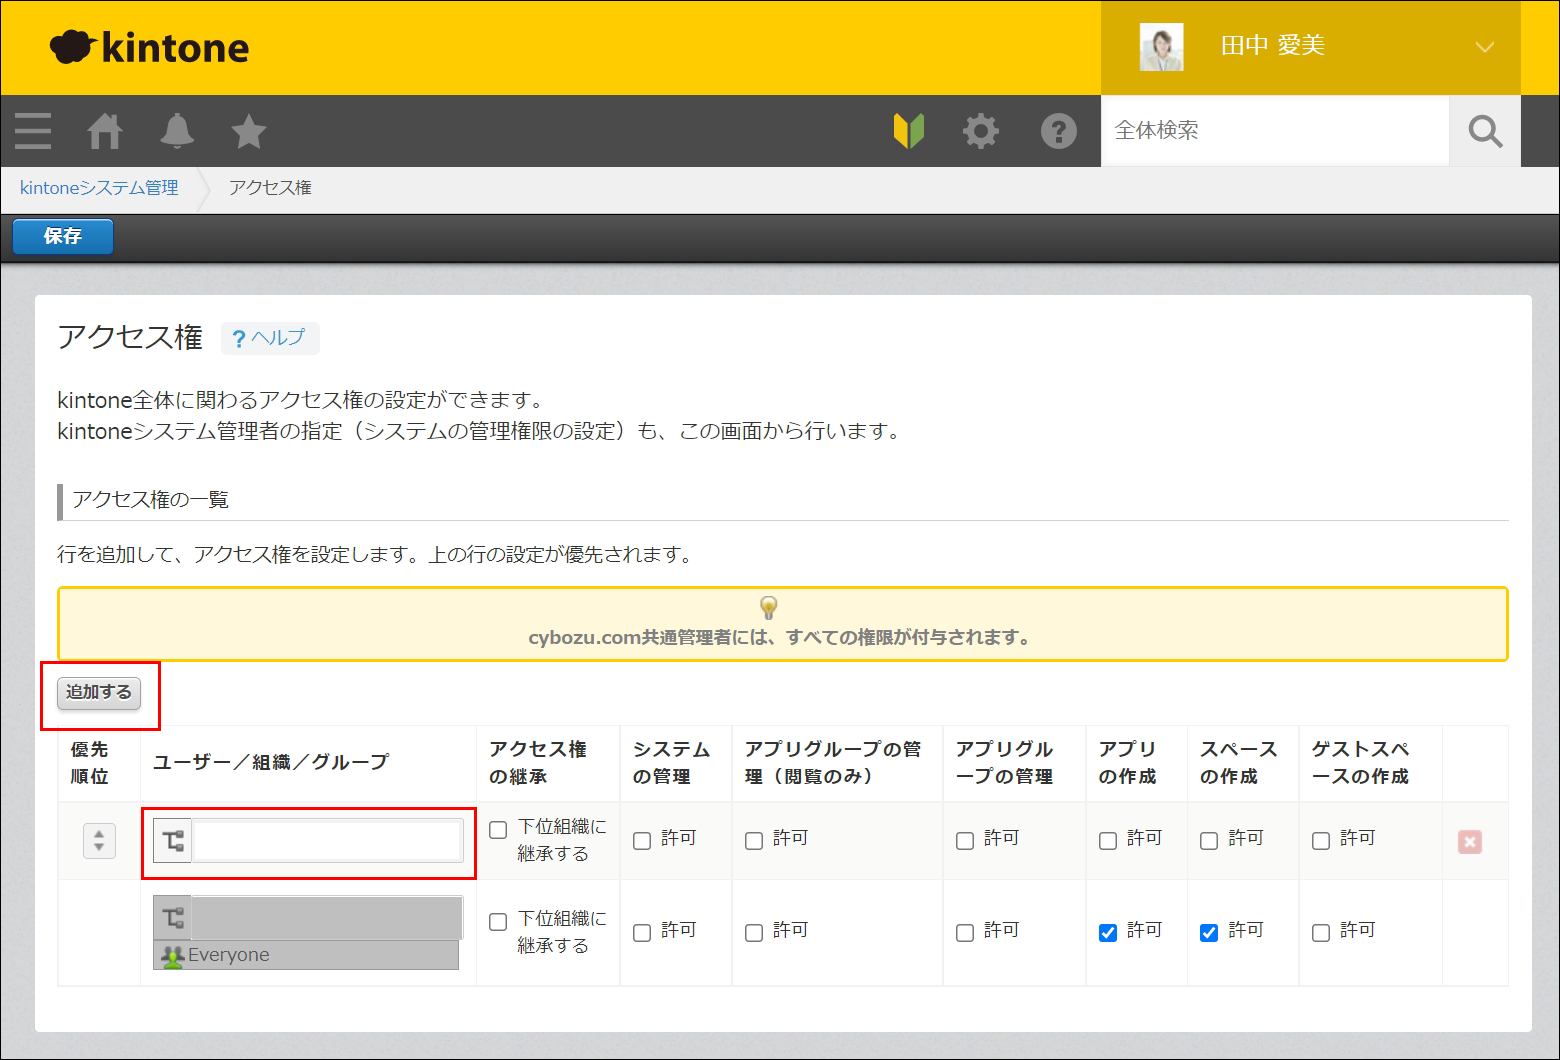Toggle ゲストスペースの作成 in Everyone row
Screen dimensions: 1560x1060
click(x=1321, y=933)
